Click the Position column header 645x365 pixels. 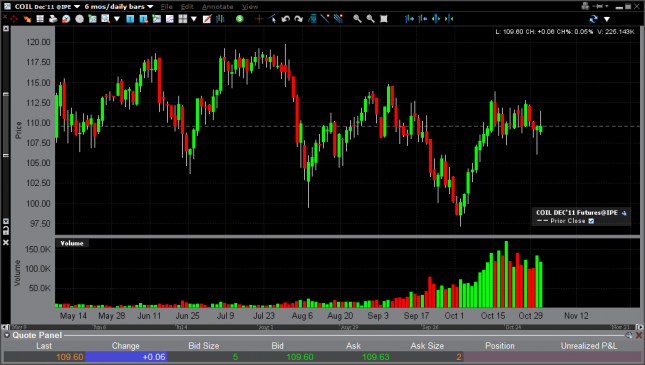499,346
